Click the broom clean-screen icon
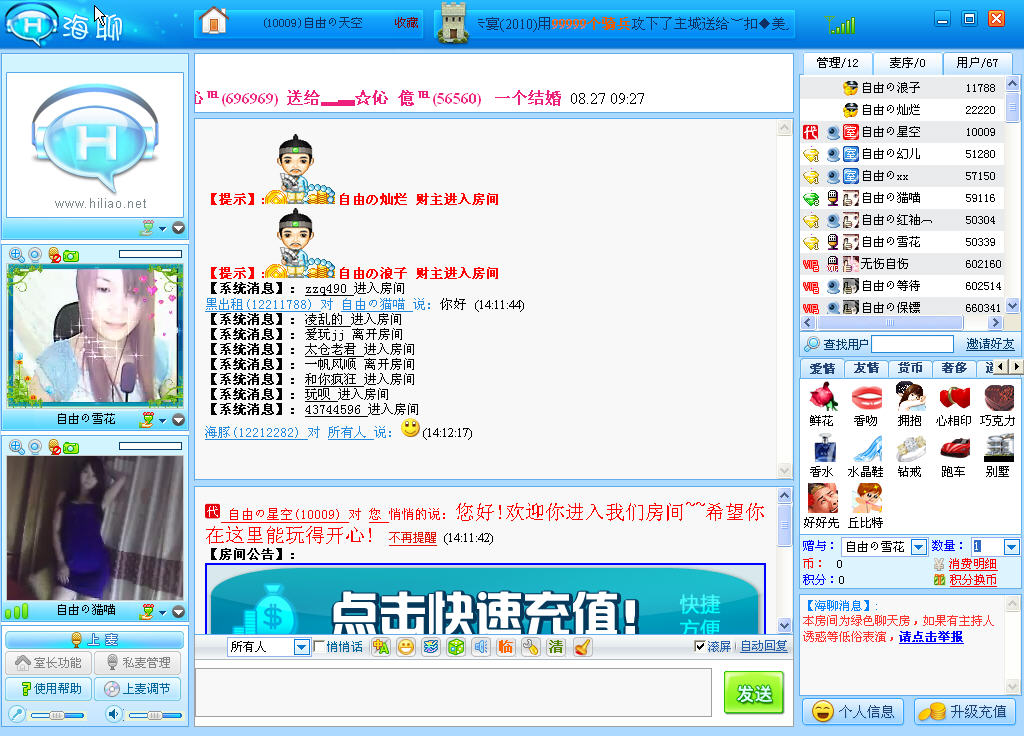 point(581,647)
